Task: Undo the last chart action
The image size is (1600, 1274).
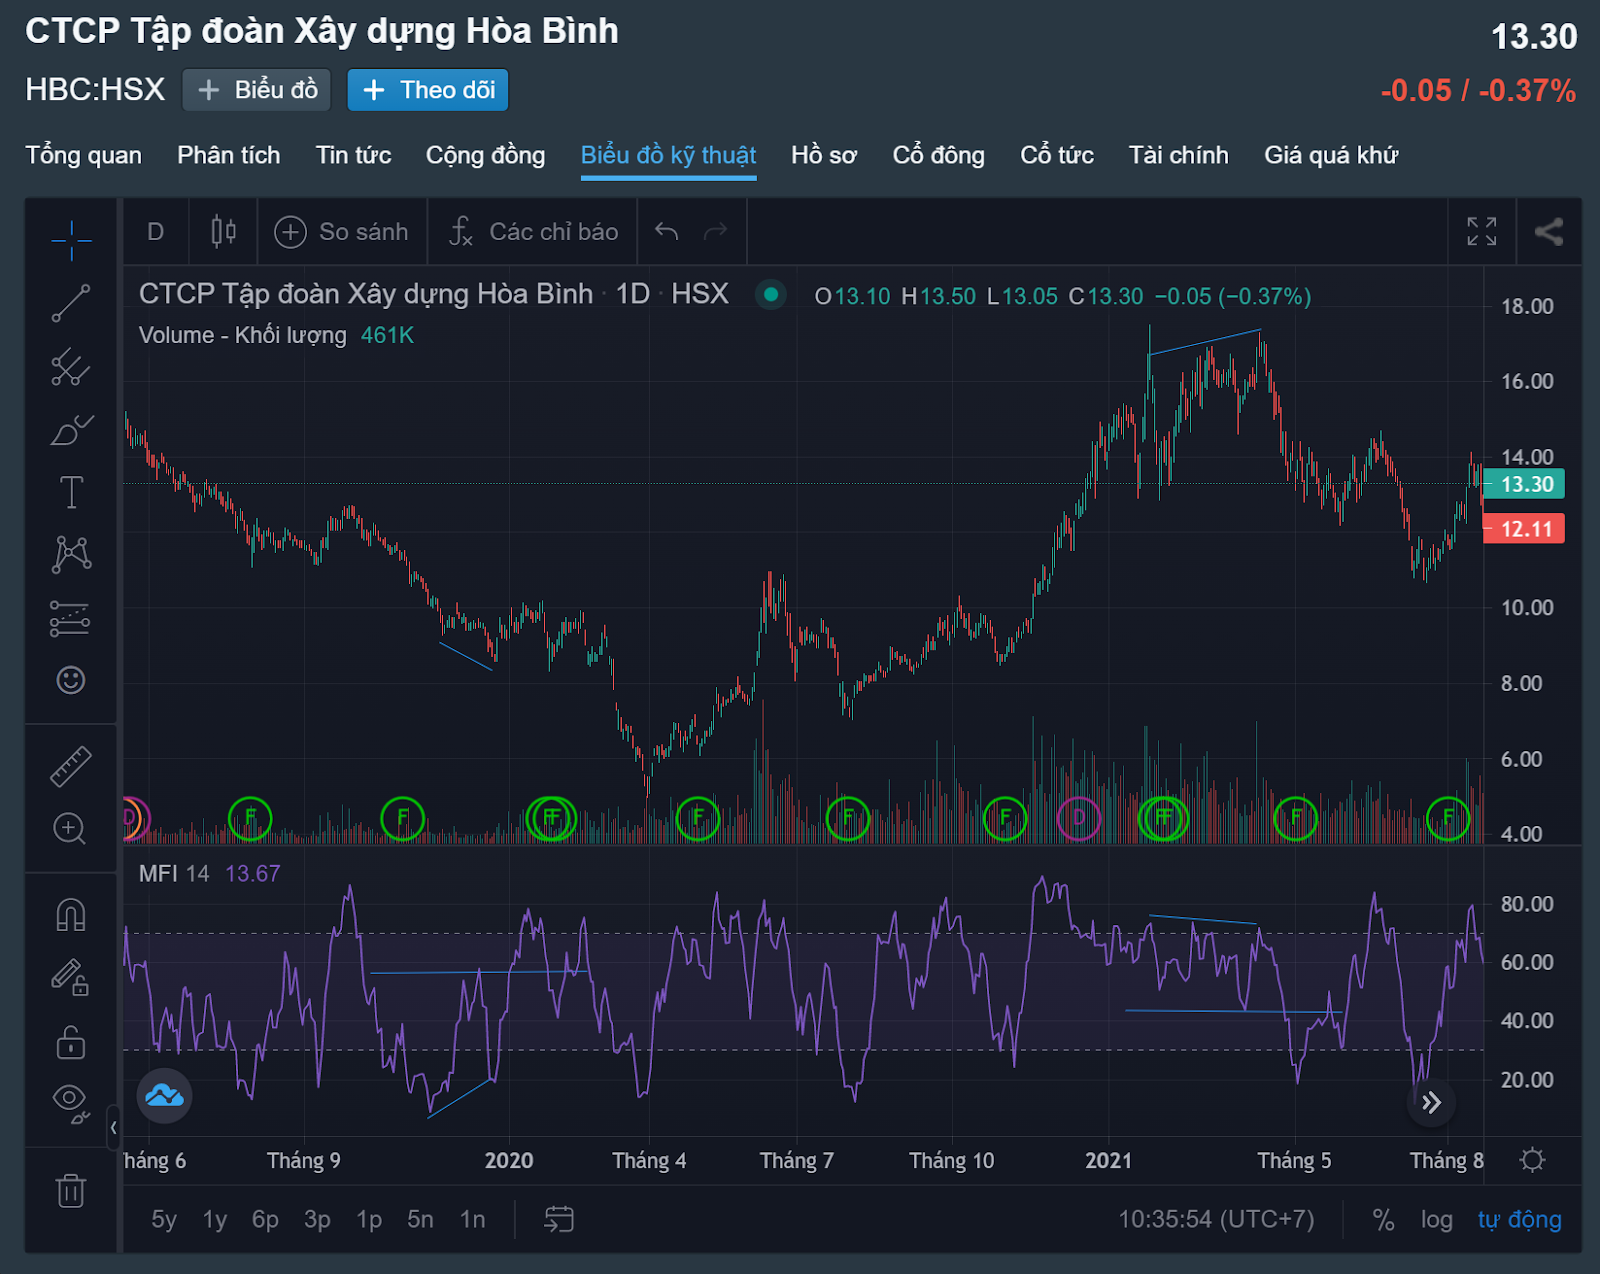Action: coord(666,232)
